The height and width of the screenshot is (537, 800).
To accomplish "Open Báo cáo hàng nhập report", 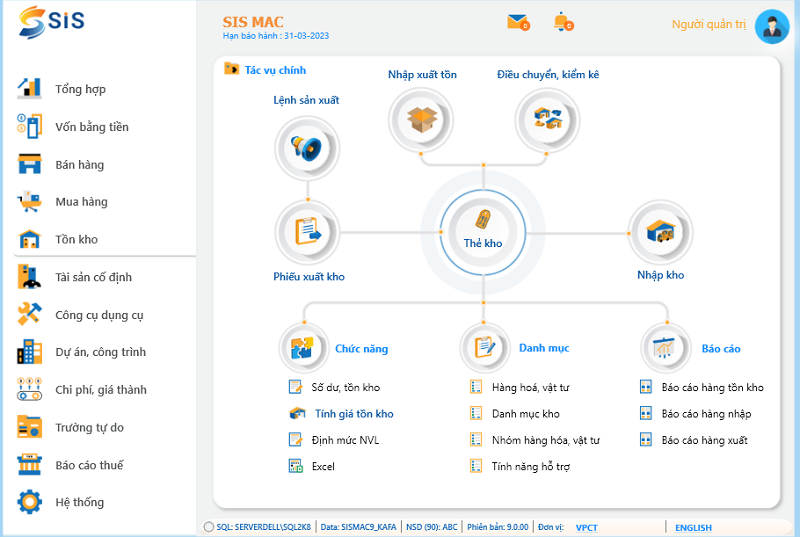I will point(706,414).
